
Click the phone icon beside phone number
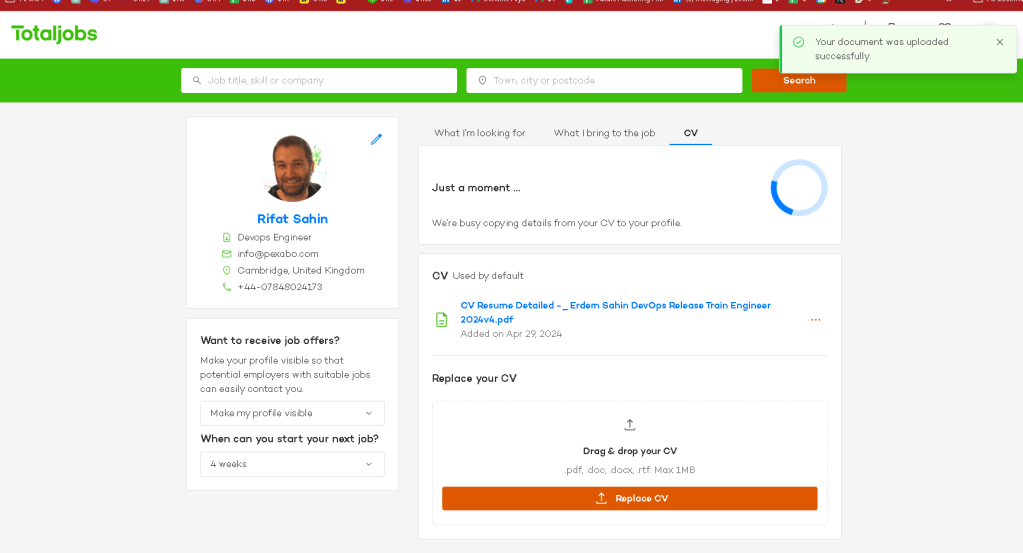coord(226,287)
